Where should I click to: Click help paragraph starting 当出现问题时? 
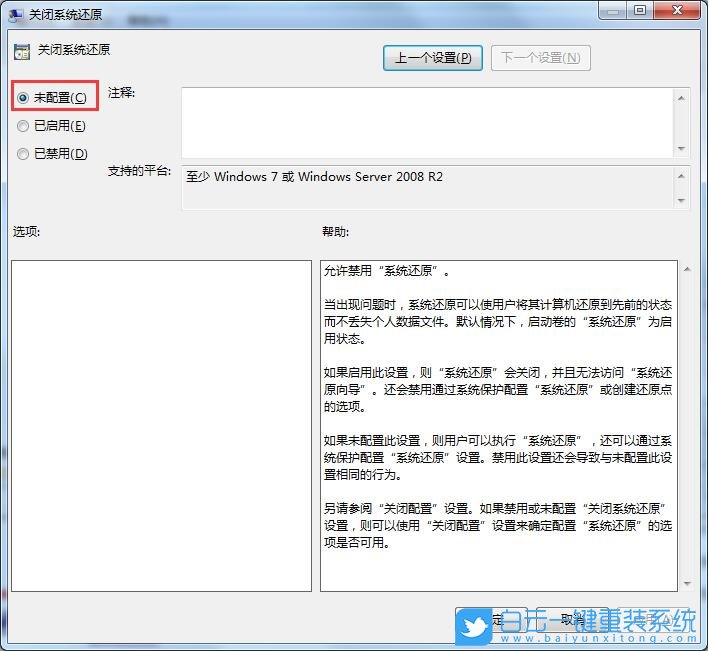click(498, 321)
